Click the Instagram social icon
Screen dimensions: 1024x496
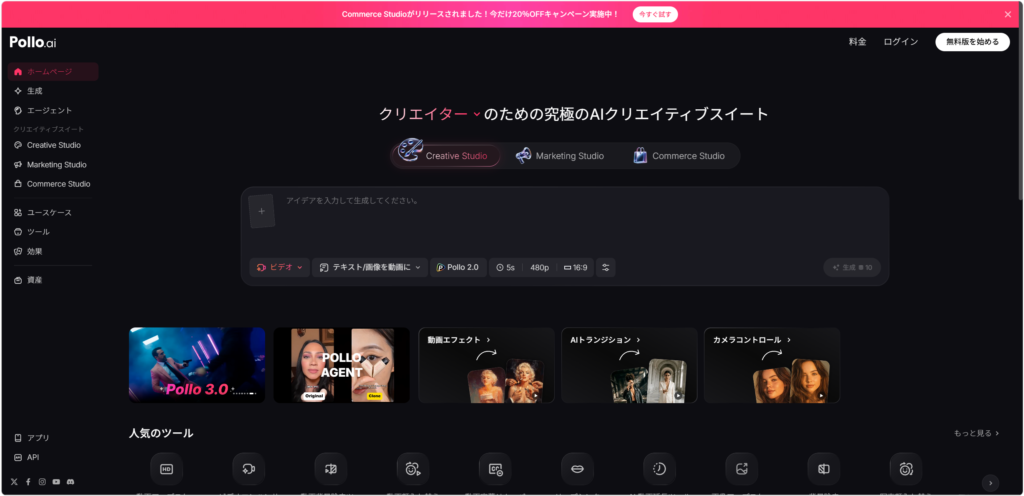42,482
